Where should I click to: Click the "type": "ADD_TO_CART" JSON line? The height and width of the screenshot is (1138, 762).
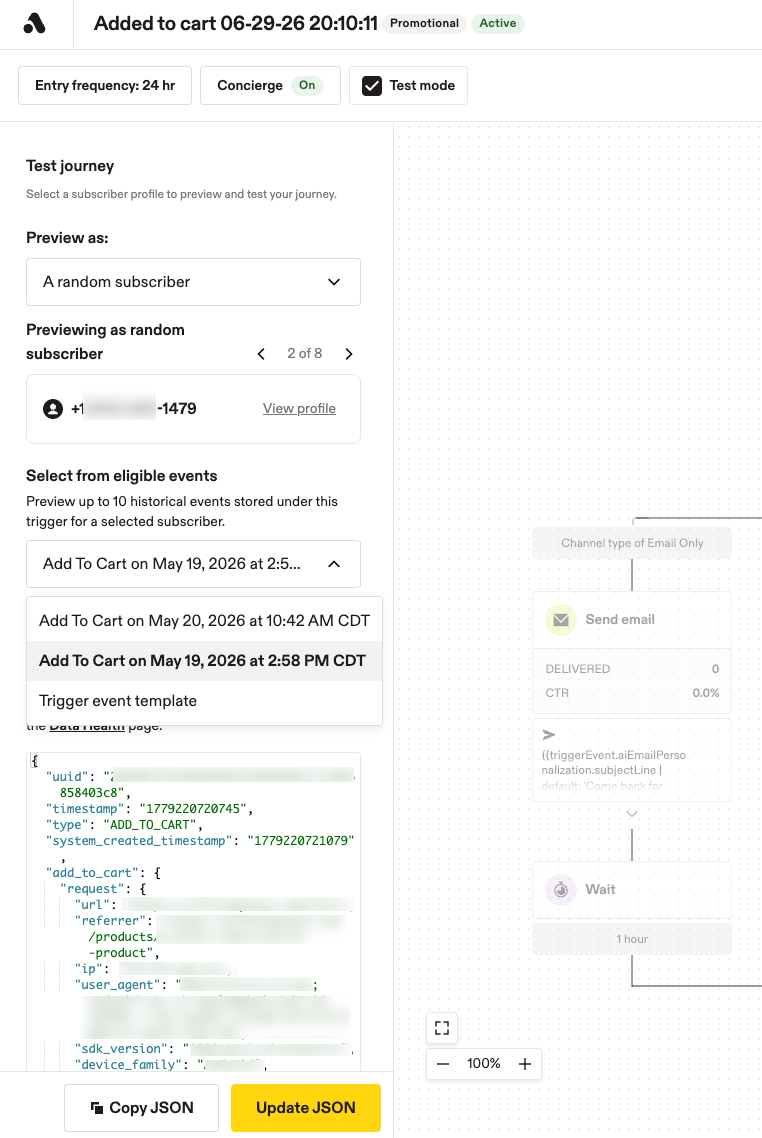coord(123,824)
